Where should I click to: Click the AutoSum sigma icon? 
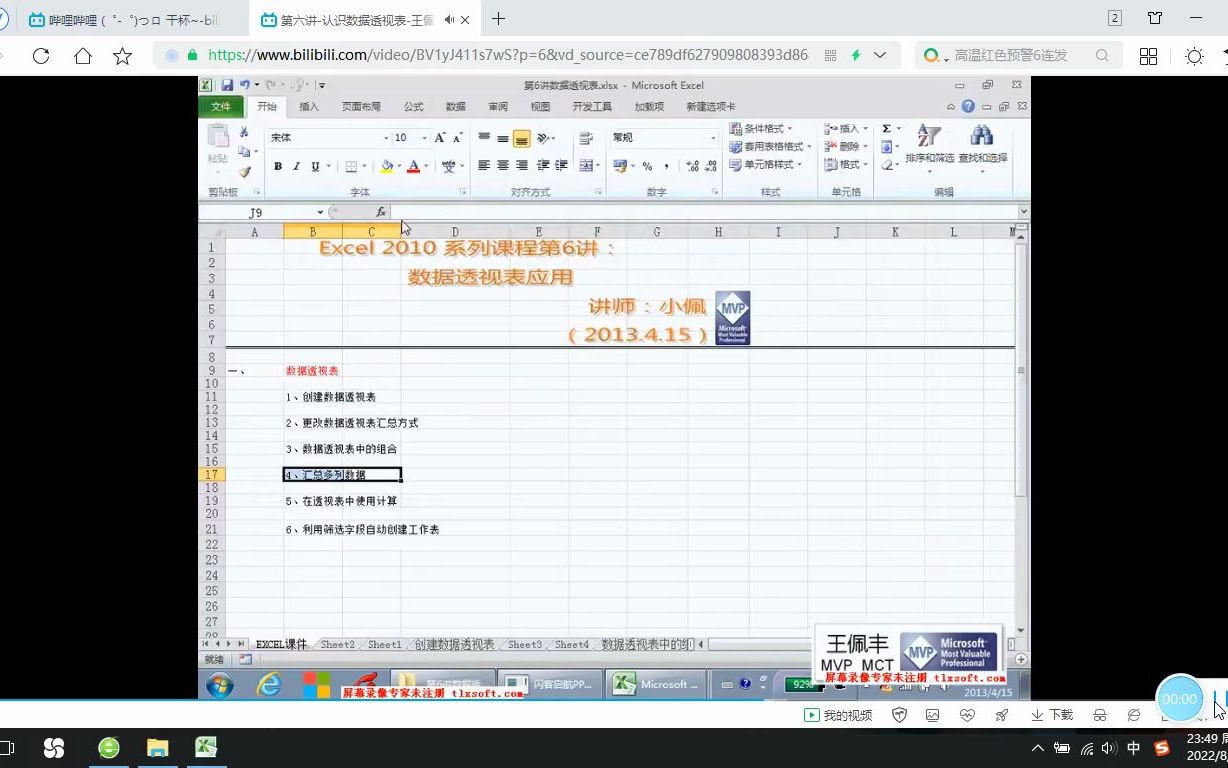point(886,128)
